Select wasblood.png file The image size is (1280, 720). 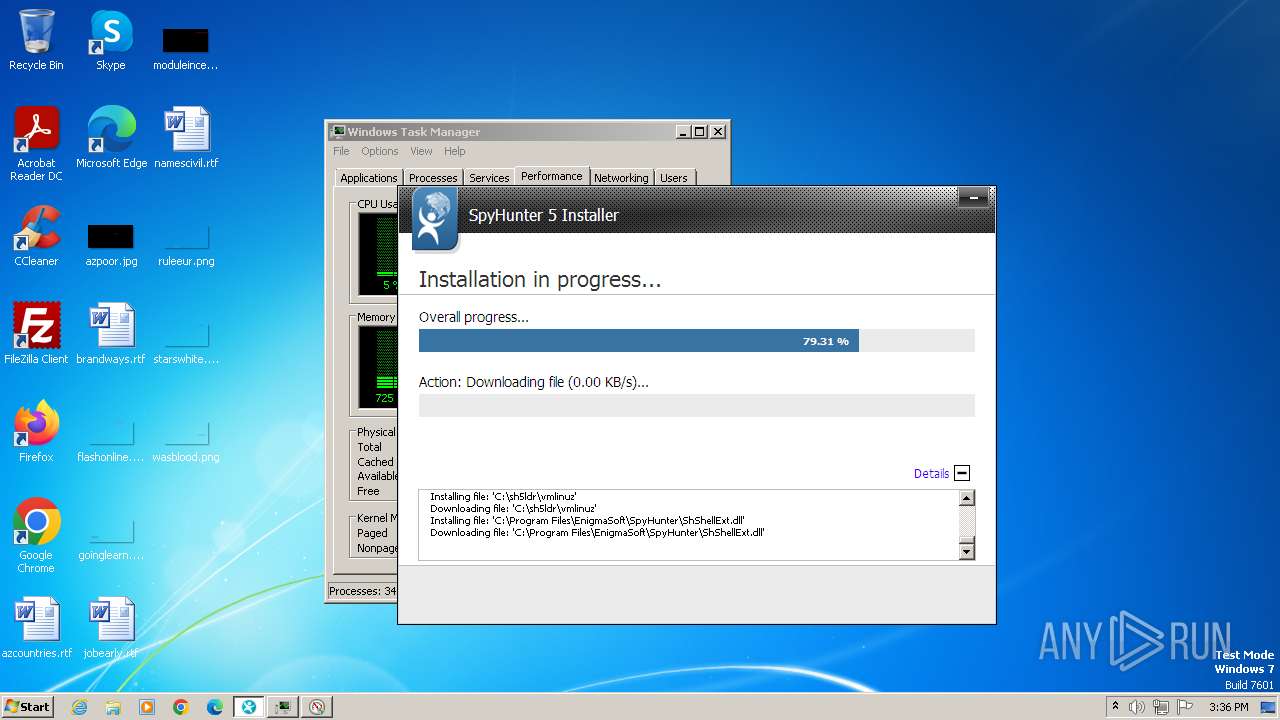pyautogui.click(x=186, y=441)
